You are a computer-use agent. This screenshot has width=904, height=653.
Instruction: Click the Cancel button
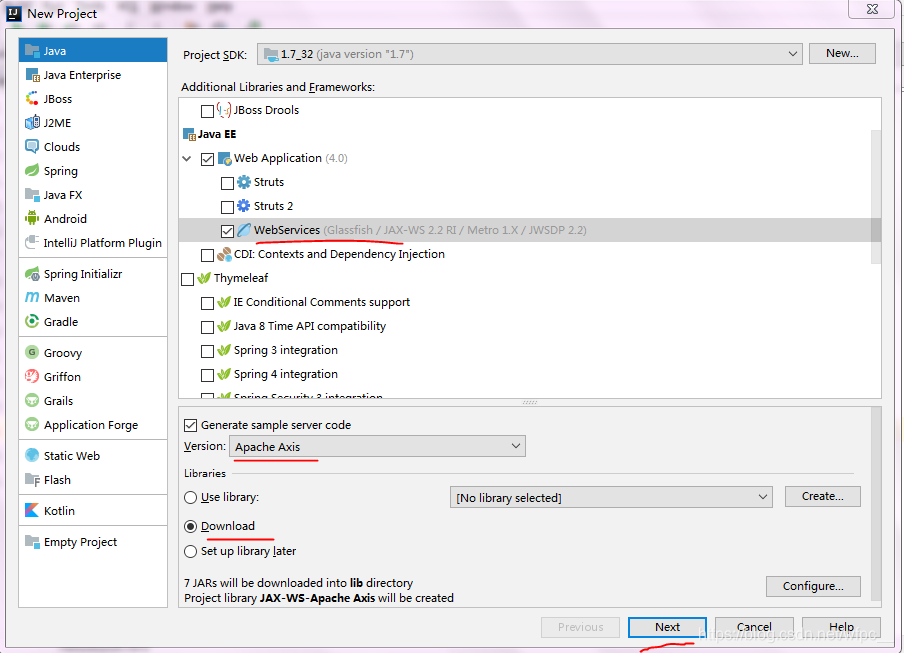tap(754, 627)
